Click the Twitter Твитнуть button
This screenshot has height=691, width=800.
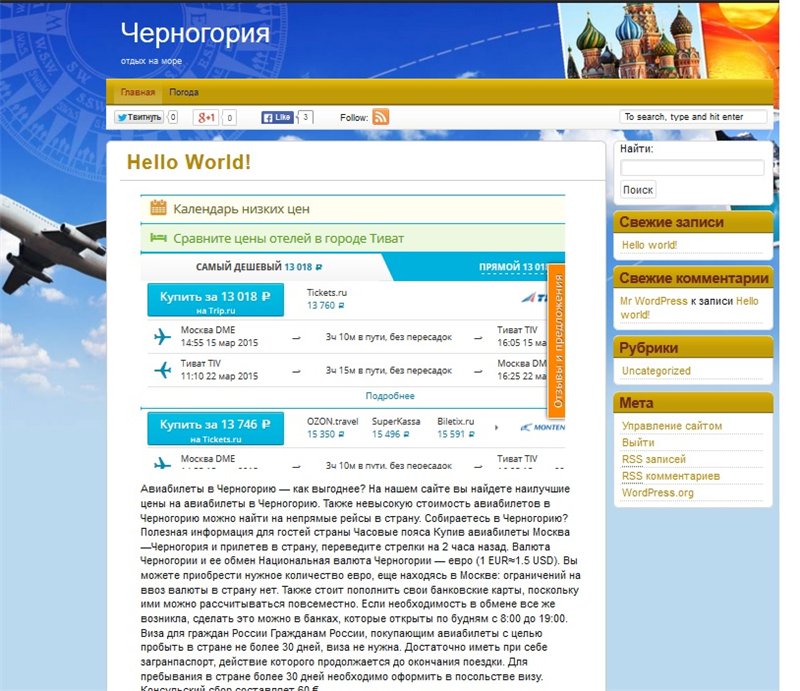[x=139, y=117]
